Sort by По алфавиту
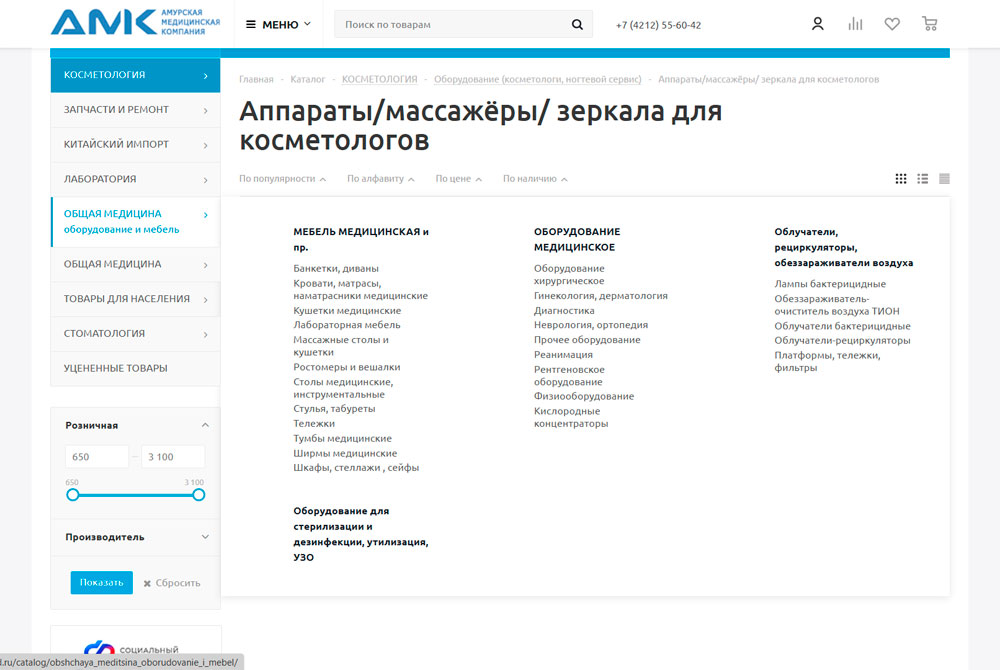This screenshot has width=1000, height=670. (381, 178)
